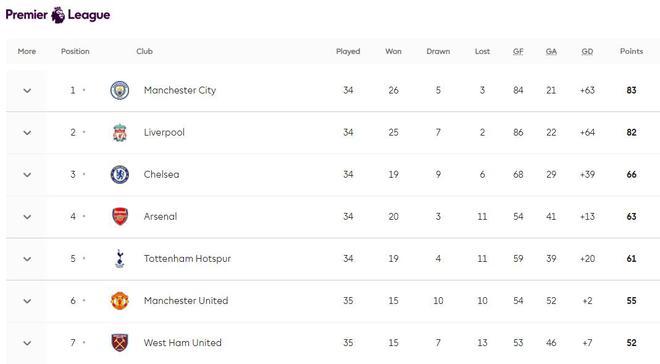Select the GD column header

coord(587,51)
